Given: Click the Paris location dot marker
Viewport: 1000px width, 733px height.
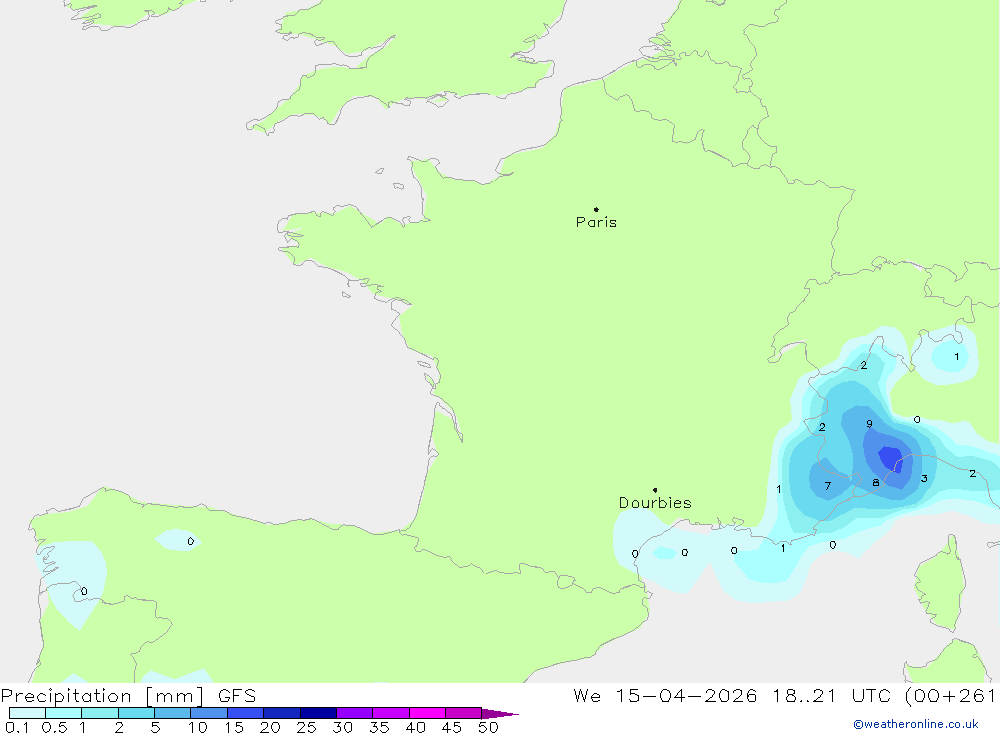Looking at the screenshot, I should pos(596,209).
